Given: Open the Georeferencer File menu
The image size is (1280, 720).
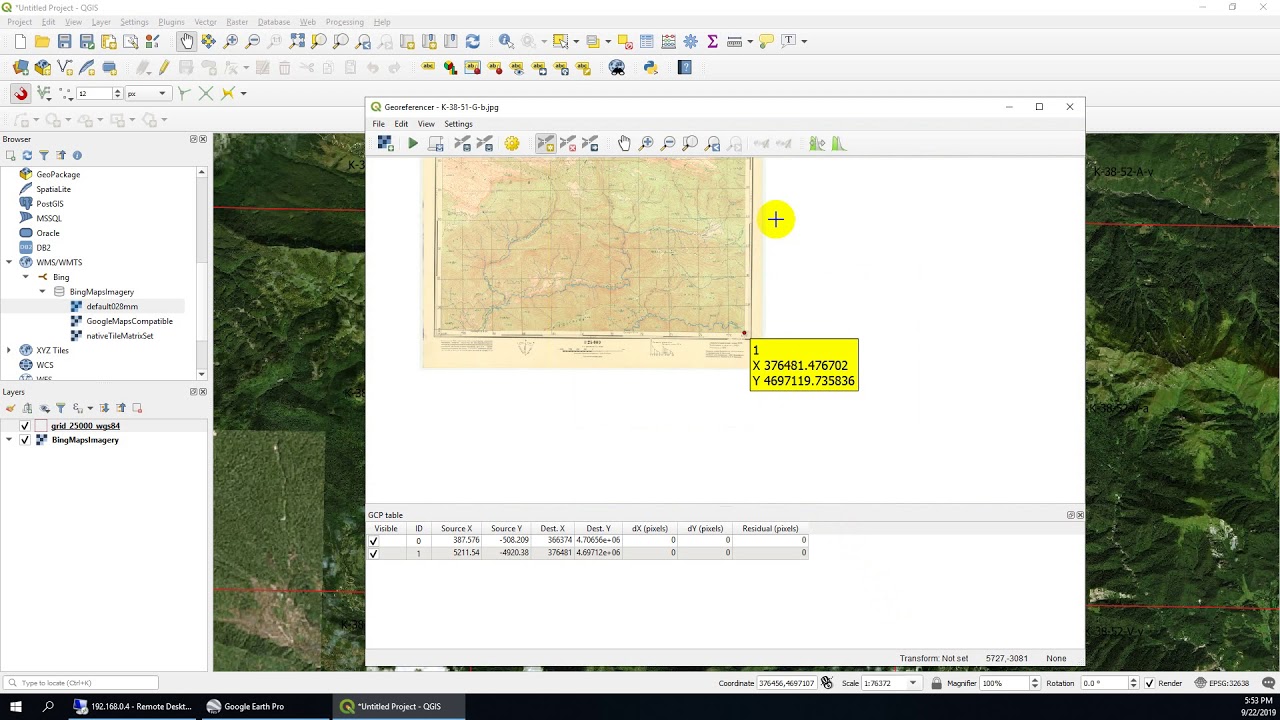Looking at the screenshot, I should tap(379, 124).
